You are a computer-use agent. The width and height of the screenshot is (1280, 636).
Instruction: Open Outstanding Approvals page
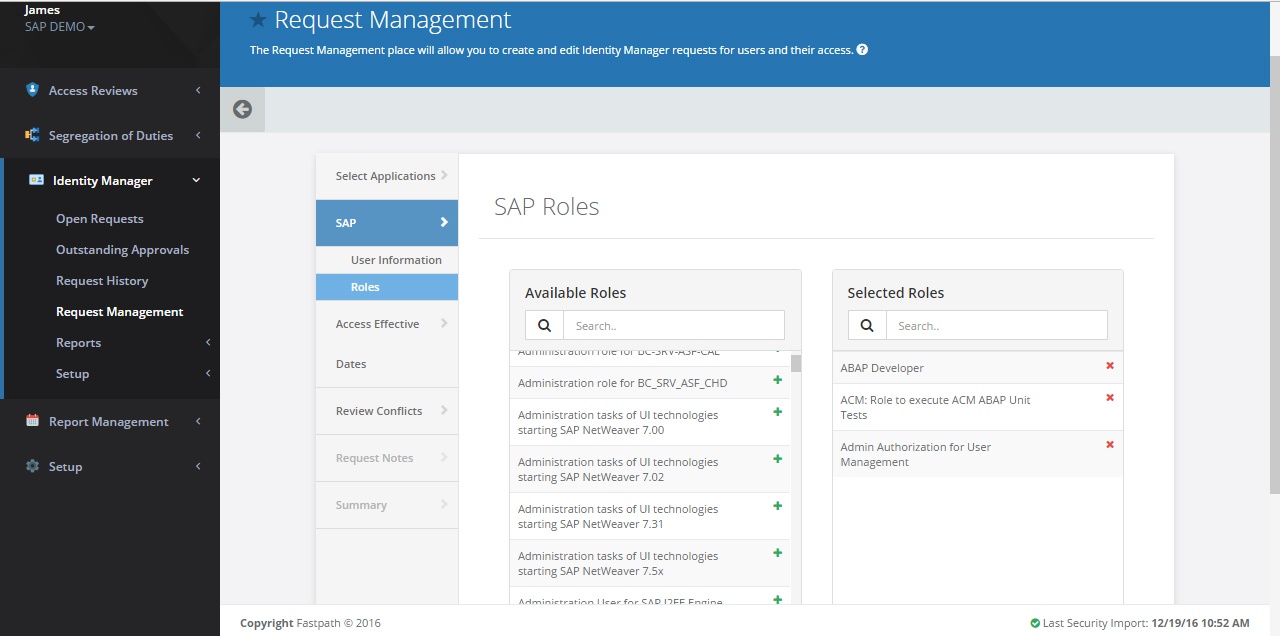[x=122, y=250]
